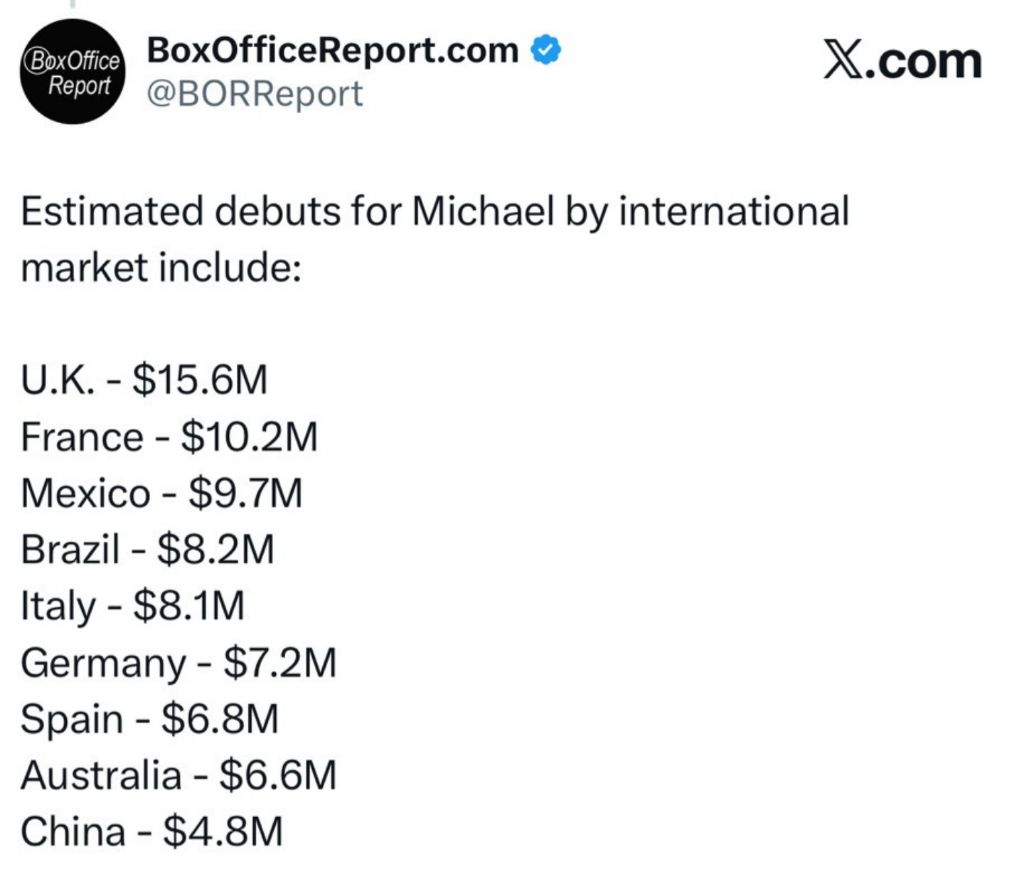Select the Australia - $6.6M line
Screen dimensions: 1024x889
click(178, 775)
